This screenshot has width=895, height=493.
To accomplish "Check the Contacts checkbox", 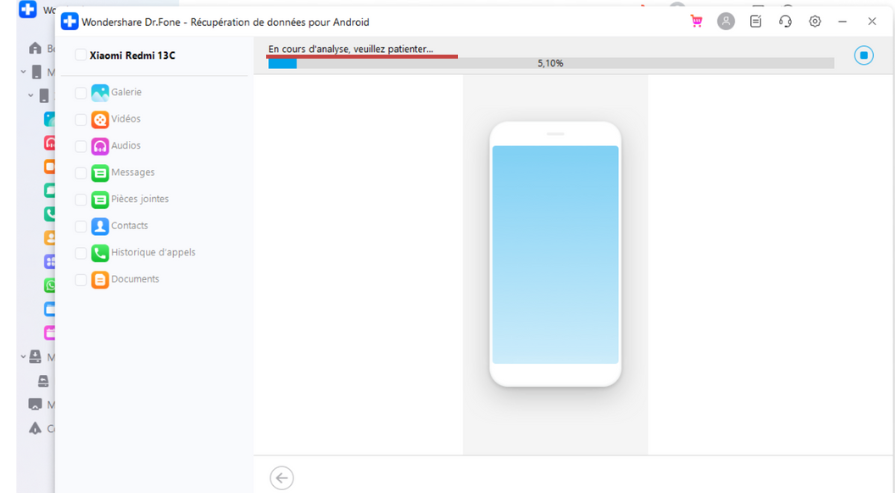I will [x=81, y=226].
